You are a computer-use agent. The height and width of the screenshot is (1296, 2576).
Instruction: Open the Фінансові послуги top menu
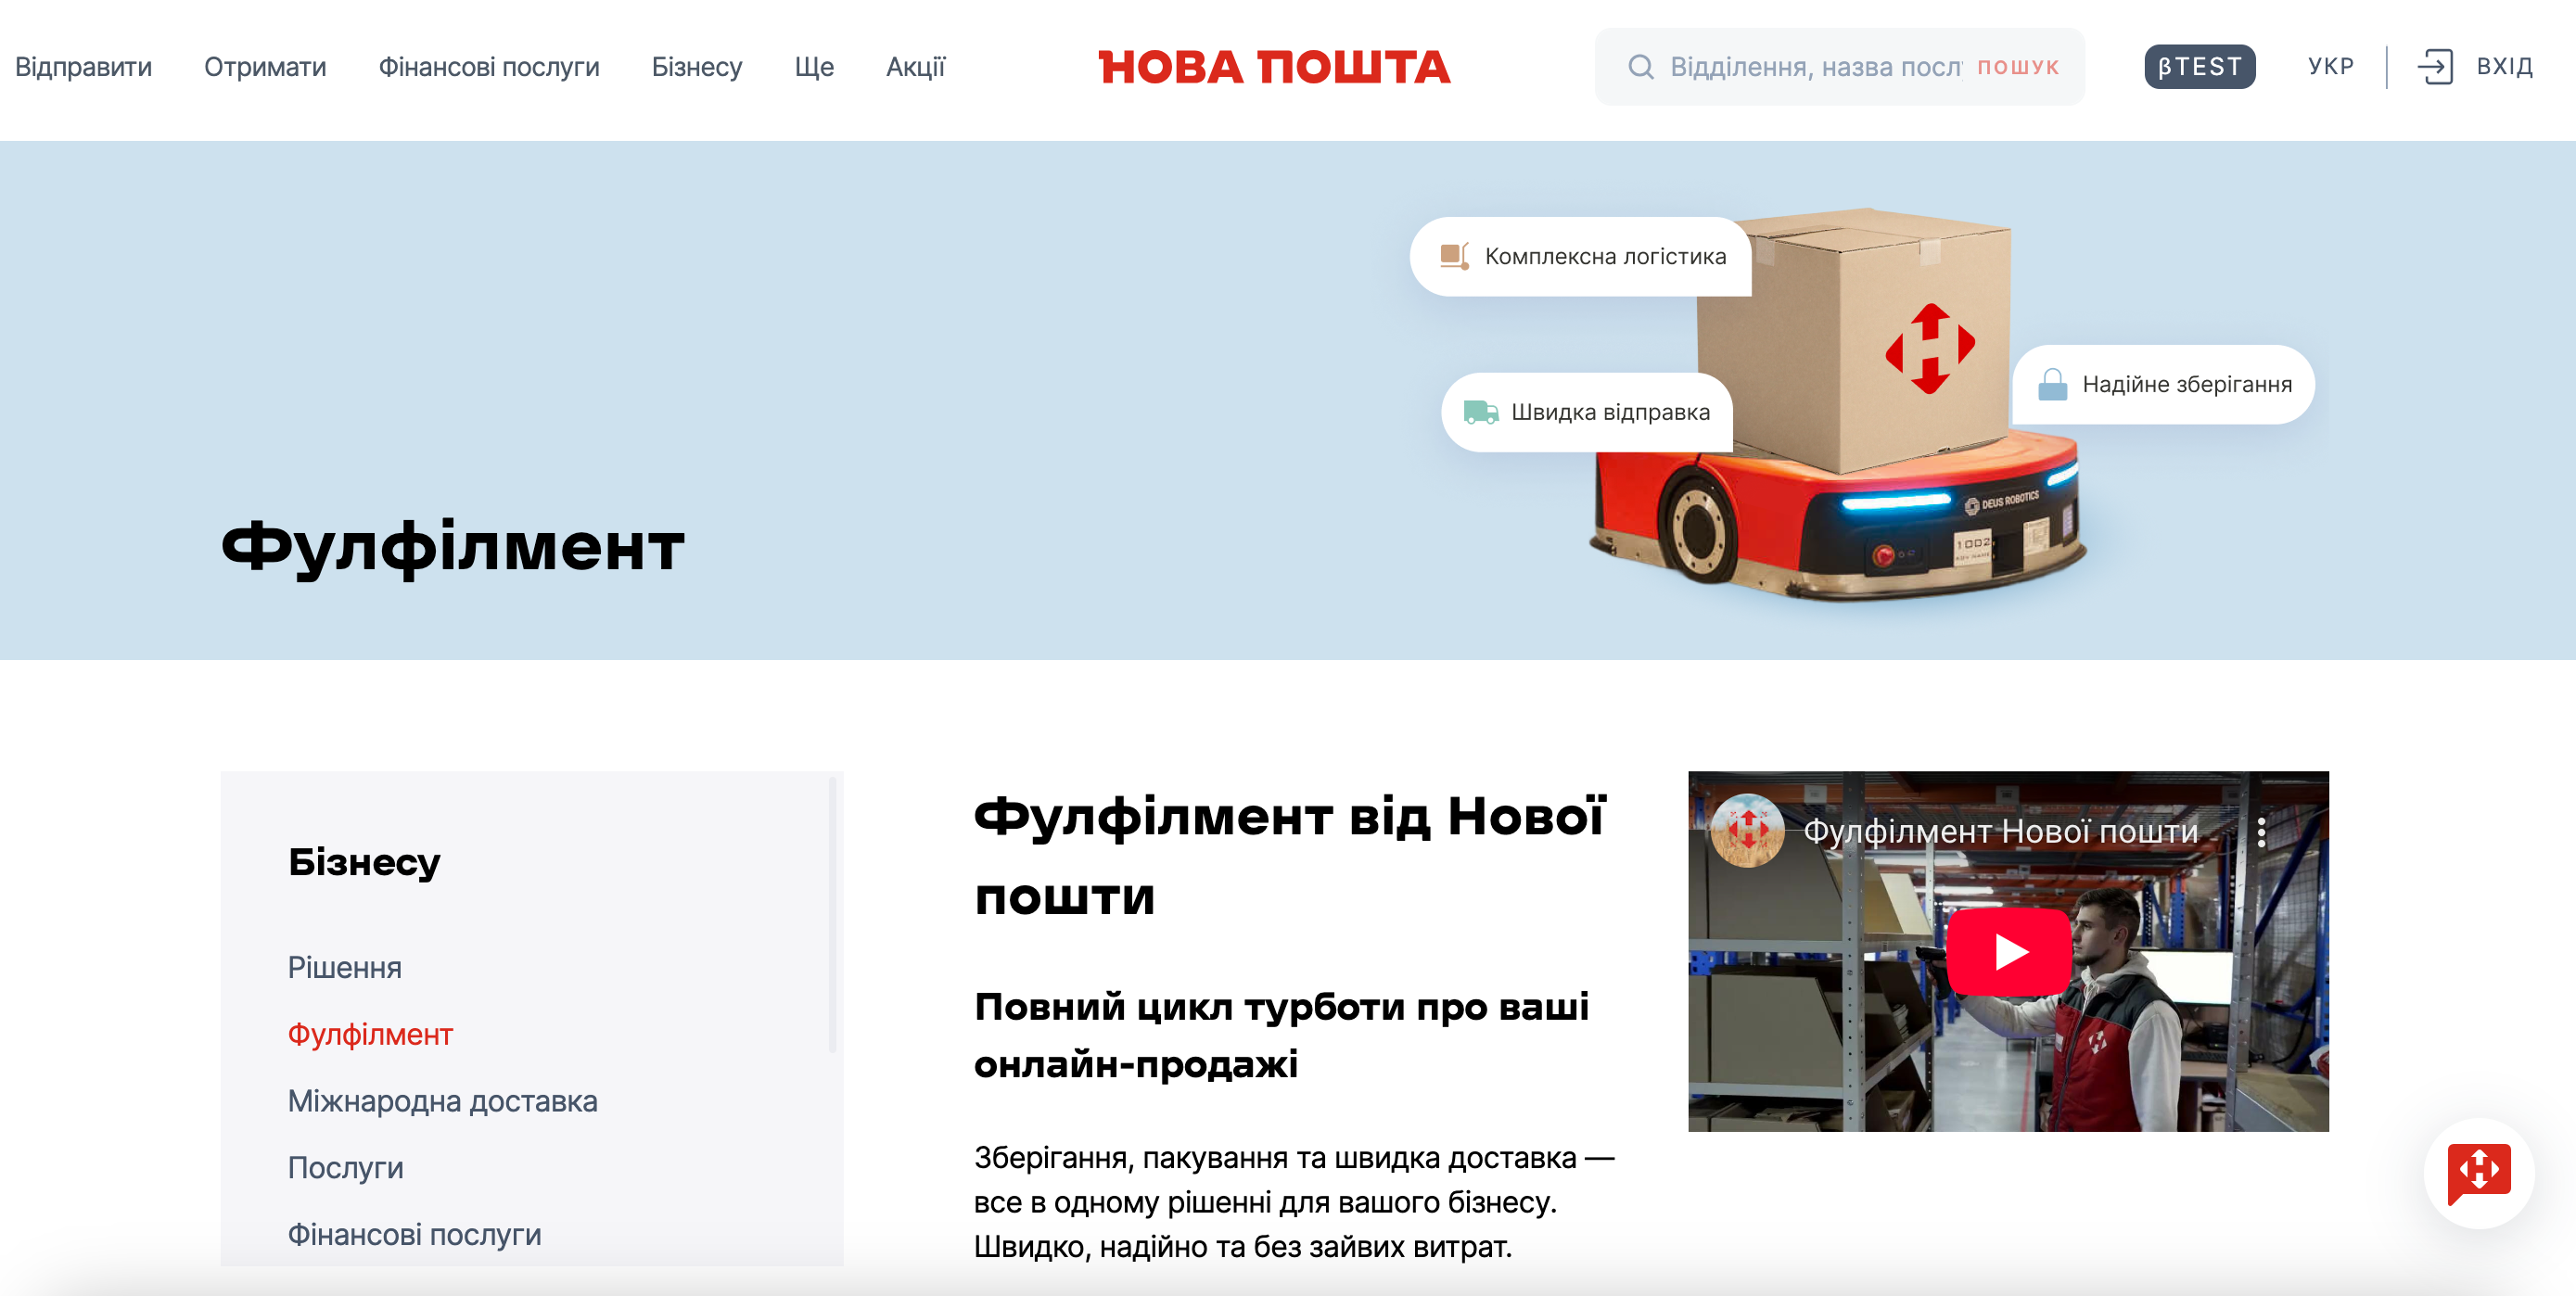coord(489,67)
